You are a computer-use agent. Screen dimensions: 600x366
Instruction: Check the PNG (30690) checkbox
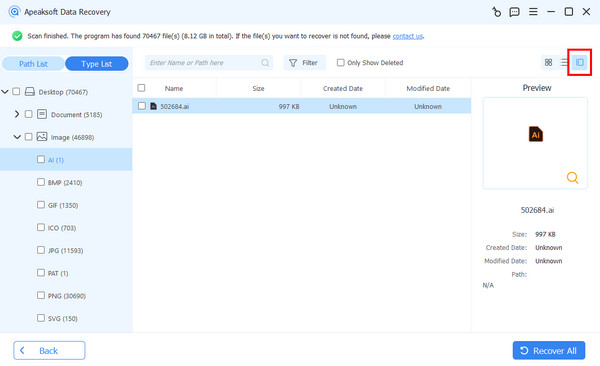[x=41, y=295]
